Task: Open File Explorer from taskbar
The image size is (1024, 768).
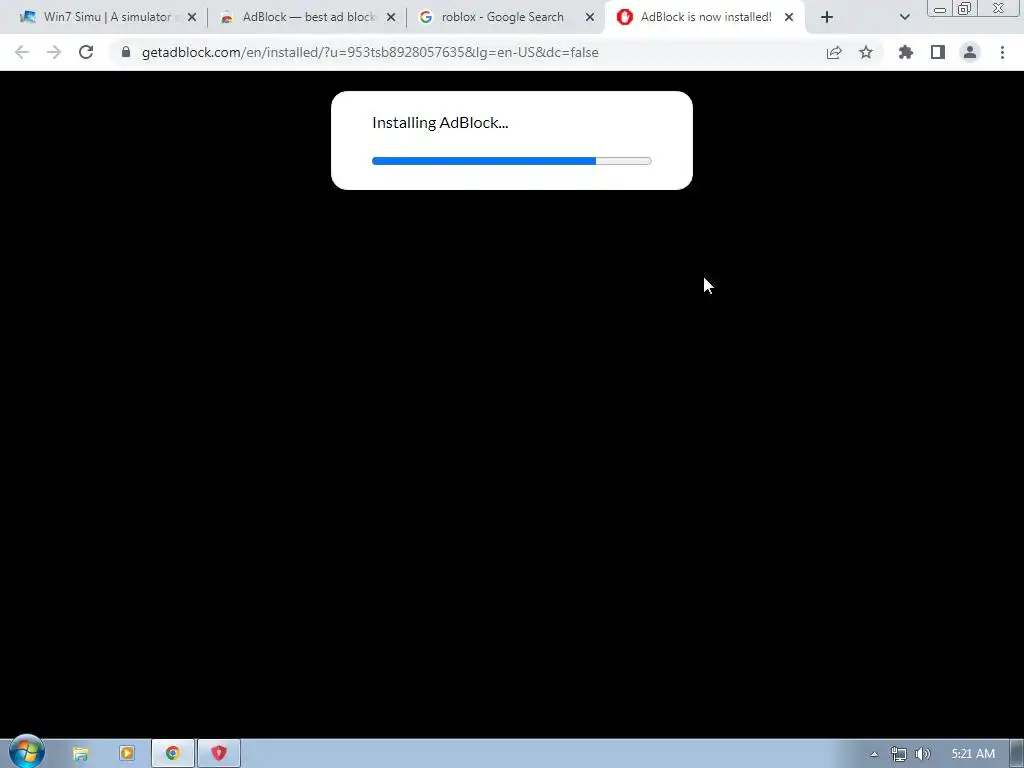Action: point(80,754)
